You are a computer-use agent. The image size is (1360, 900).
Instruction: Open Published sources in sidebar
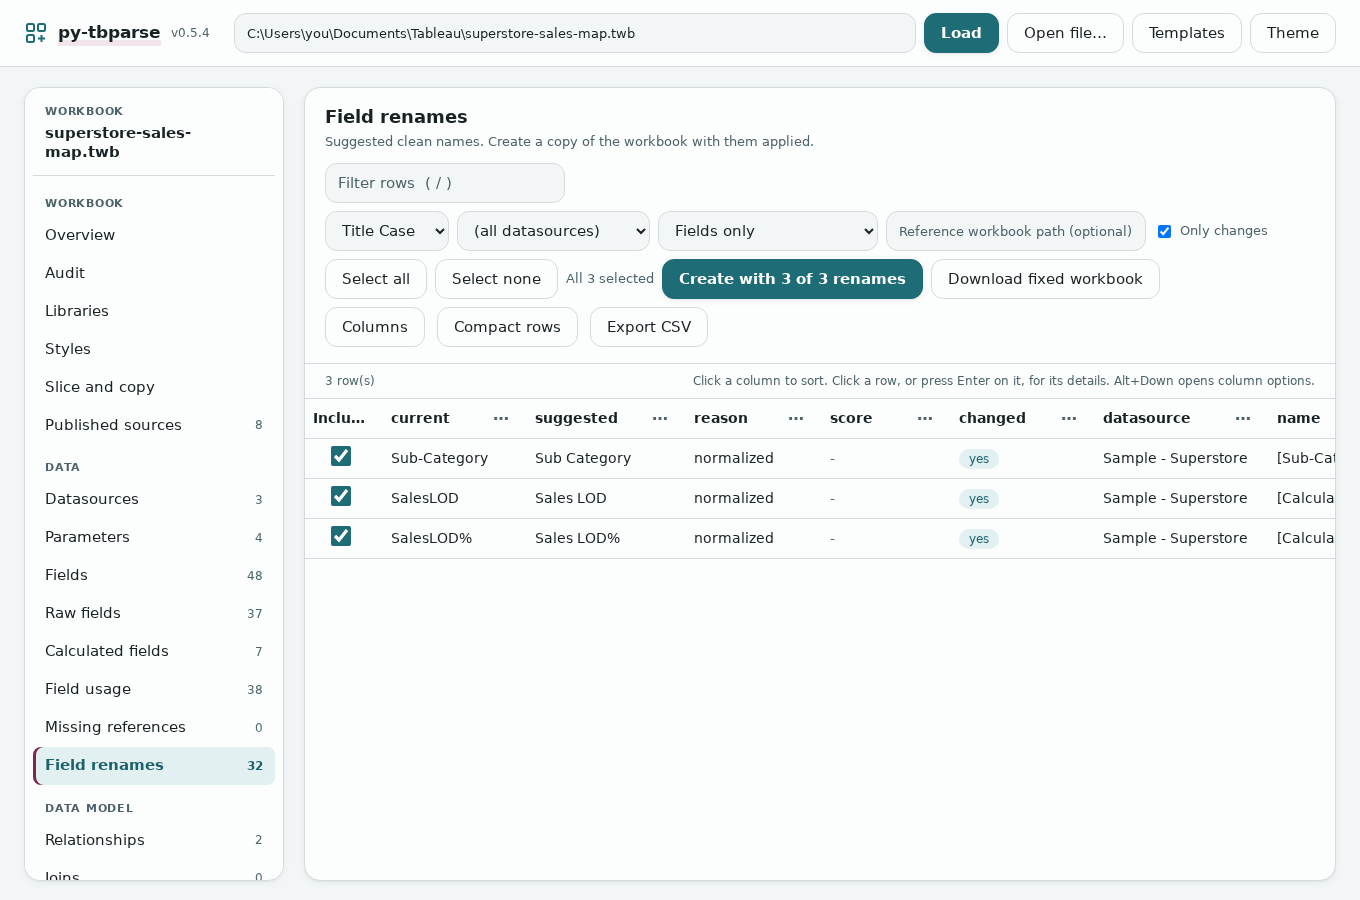pyautogui.click(x=154, y=425)
